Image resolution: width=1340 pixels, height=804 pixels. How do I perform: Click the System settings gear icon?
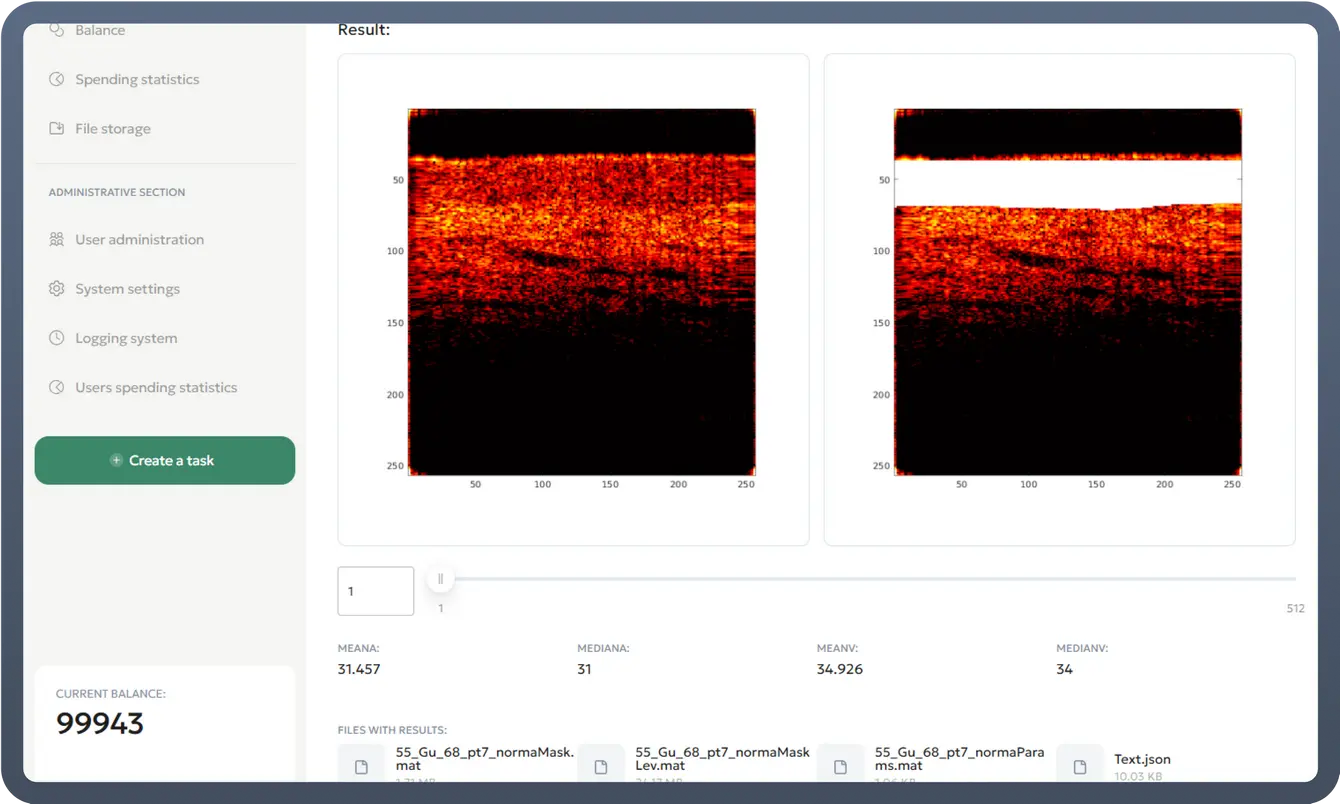(x=57, y=289)
